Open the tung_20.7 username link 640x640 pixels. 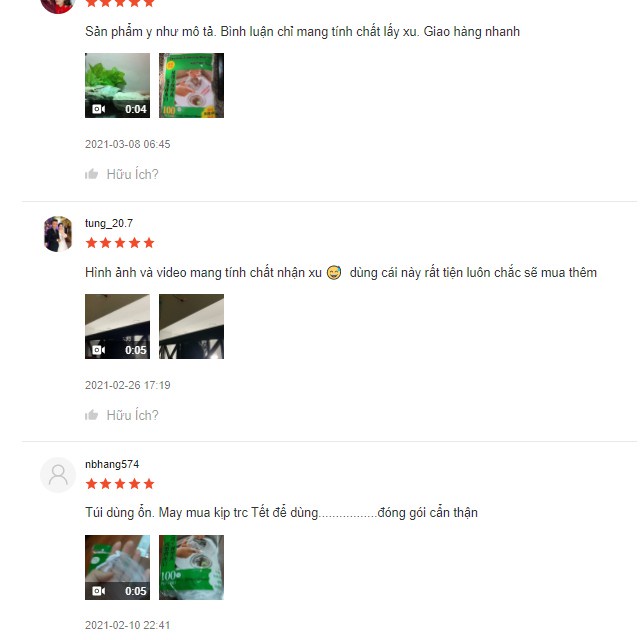(x=109, y=223)
